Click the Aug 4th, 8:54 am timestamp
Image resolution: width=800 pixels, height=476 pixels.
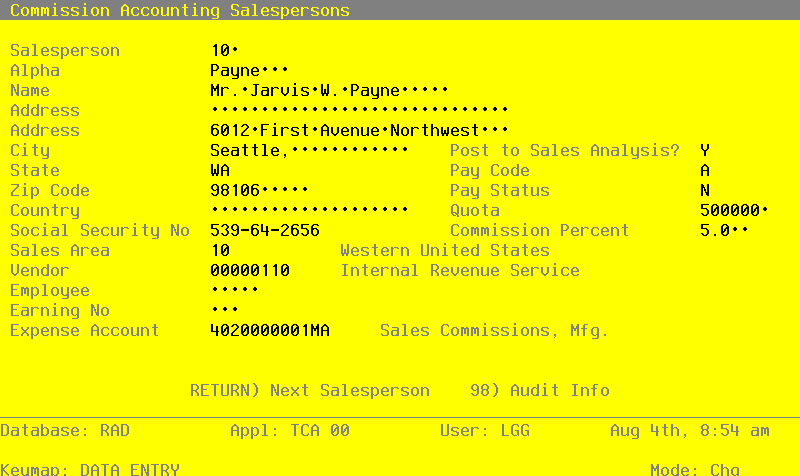click(x=690, y=431)
